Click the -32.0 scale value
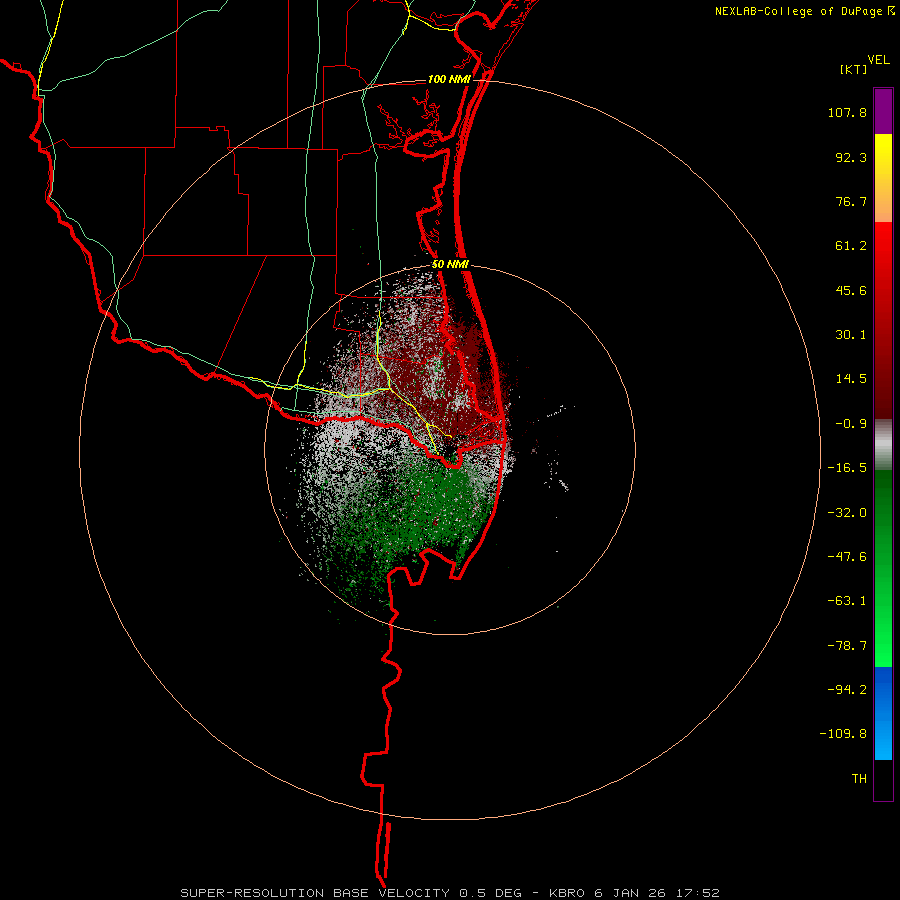 click(x=847, y=513)
